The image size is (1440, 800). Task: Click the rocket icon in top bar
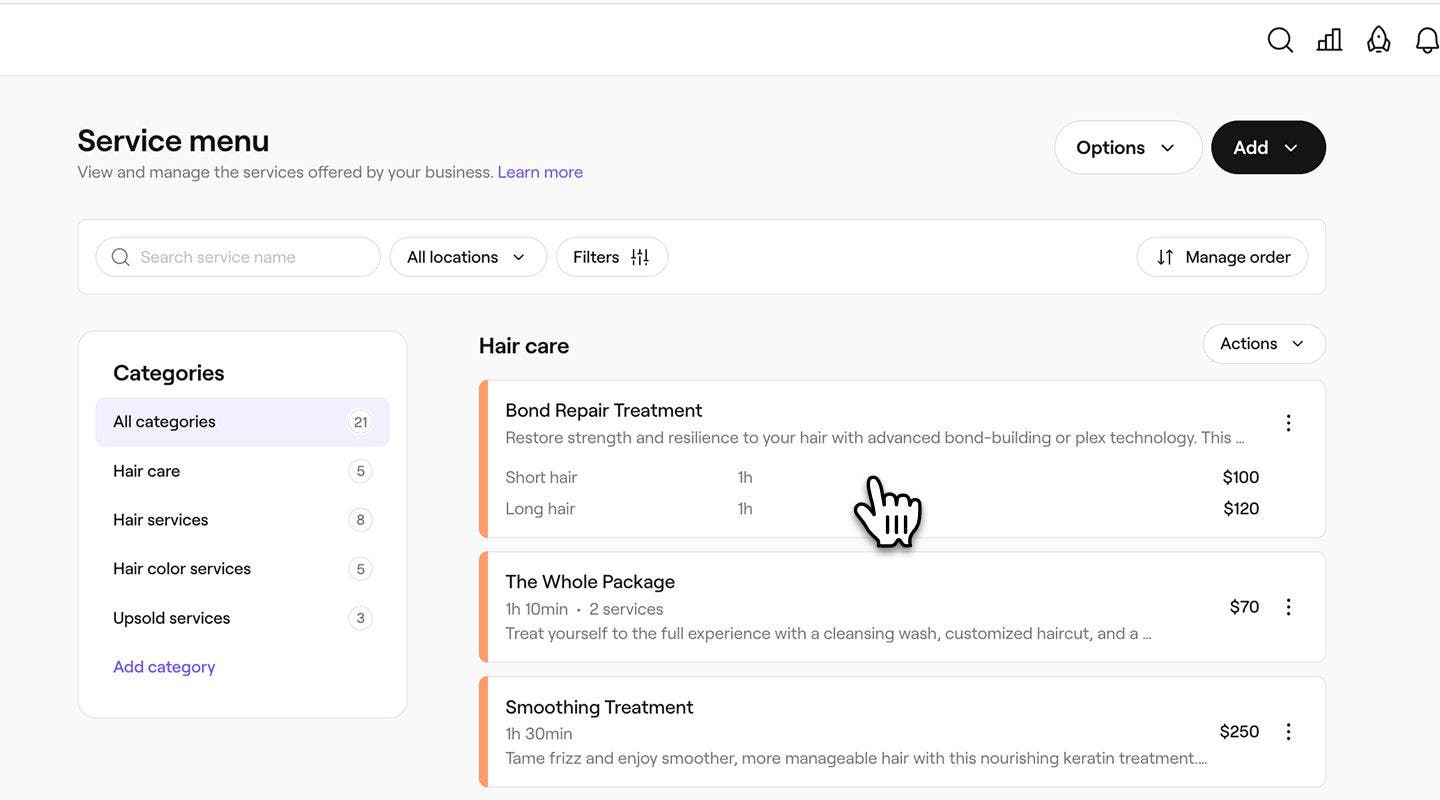[1379, 40]
